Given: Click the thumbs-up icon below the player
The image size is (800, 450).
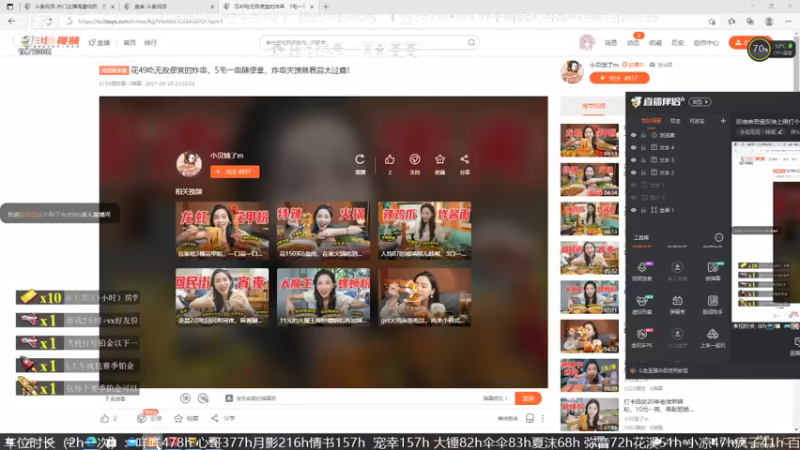Looking at the screenshot, I should 105,418.
